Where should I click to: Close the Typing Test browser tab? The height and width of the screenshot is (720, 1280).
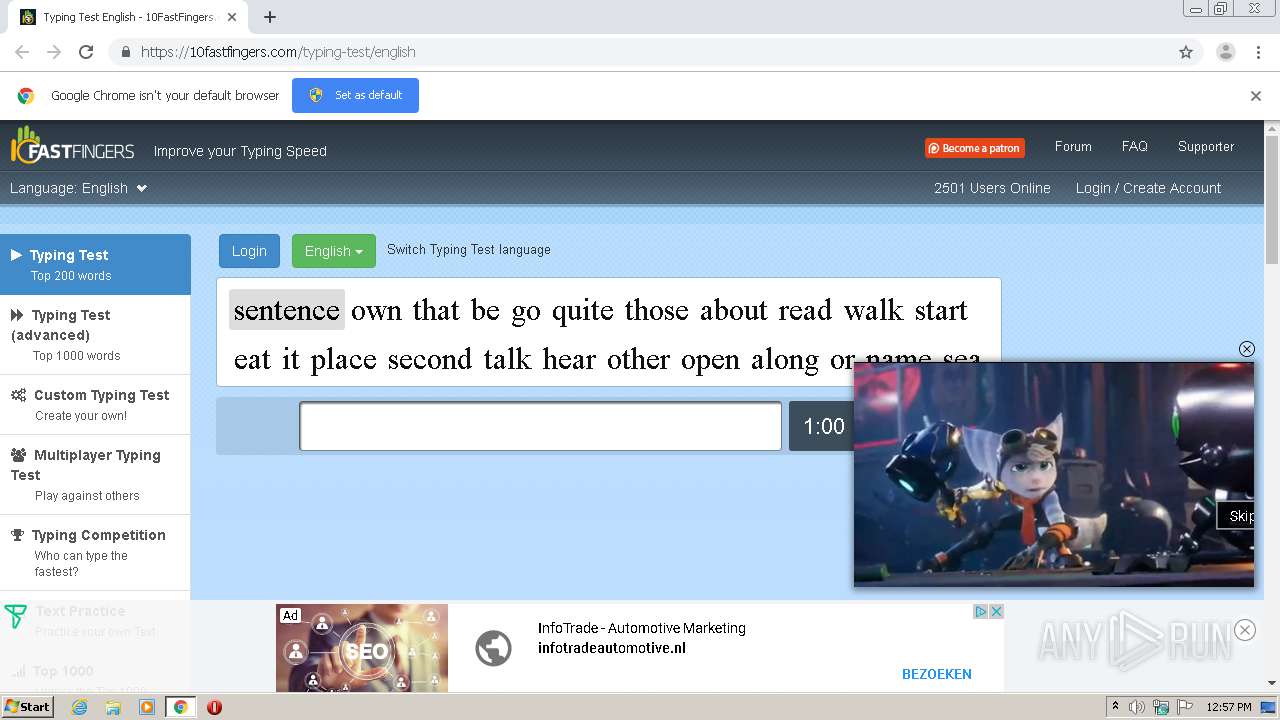pos(232,17)
